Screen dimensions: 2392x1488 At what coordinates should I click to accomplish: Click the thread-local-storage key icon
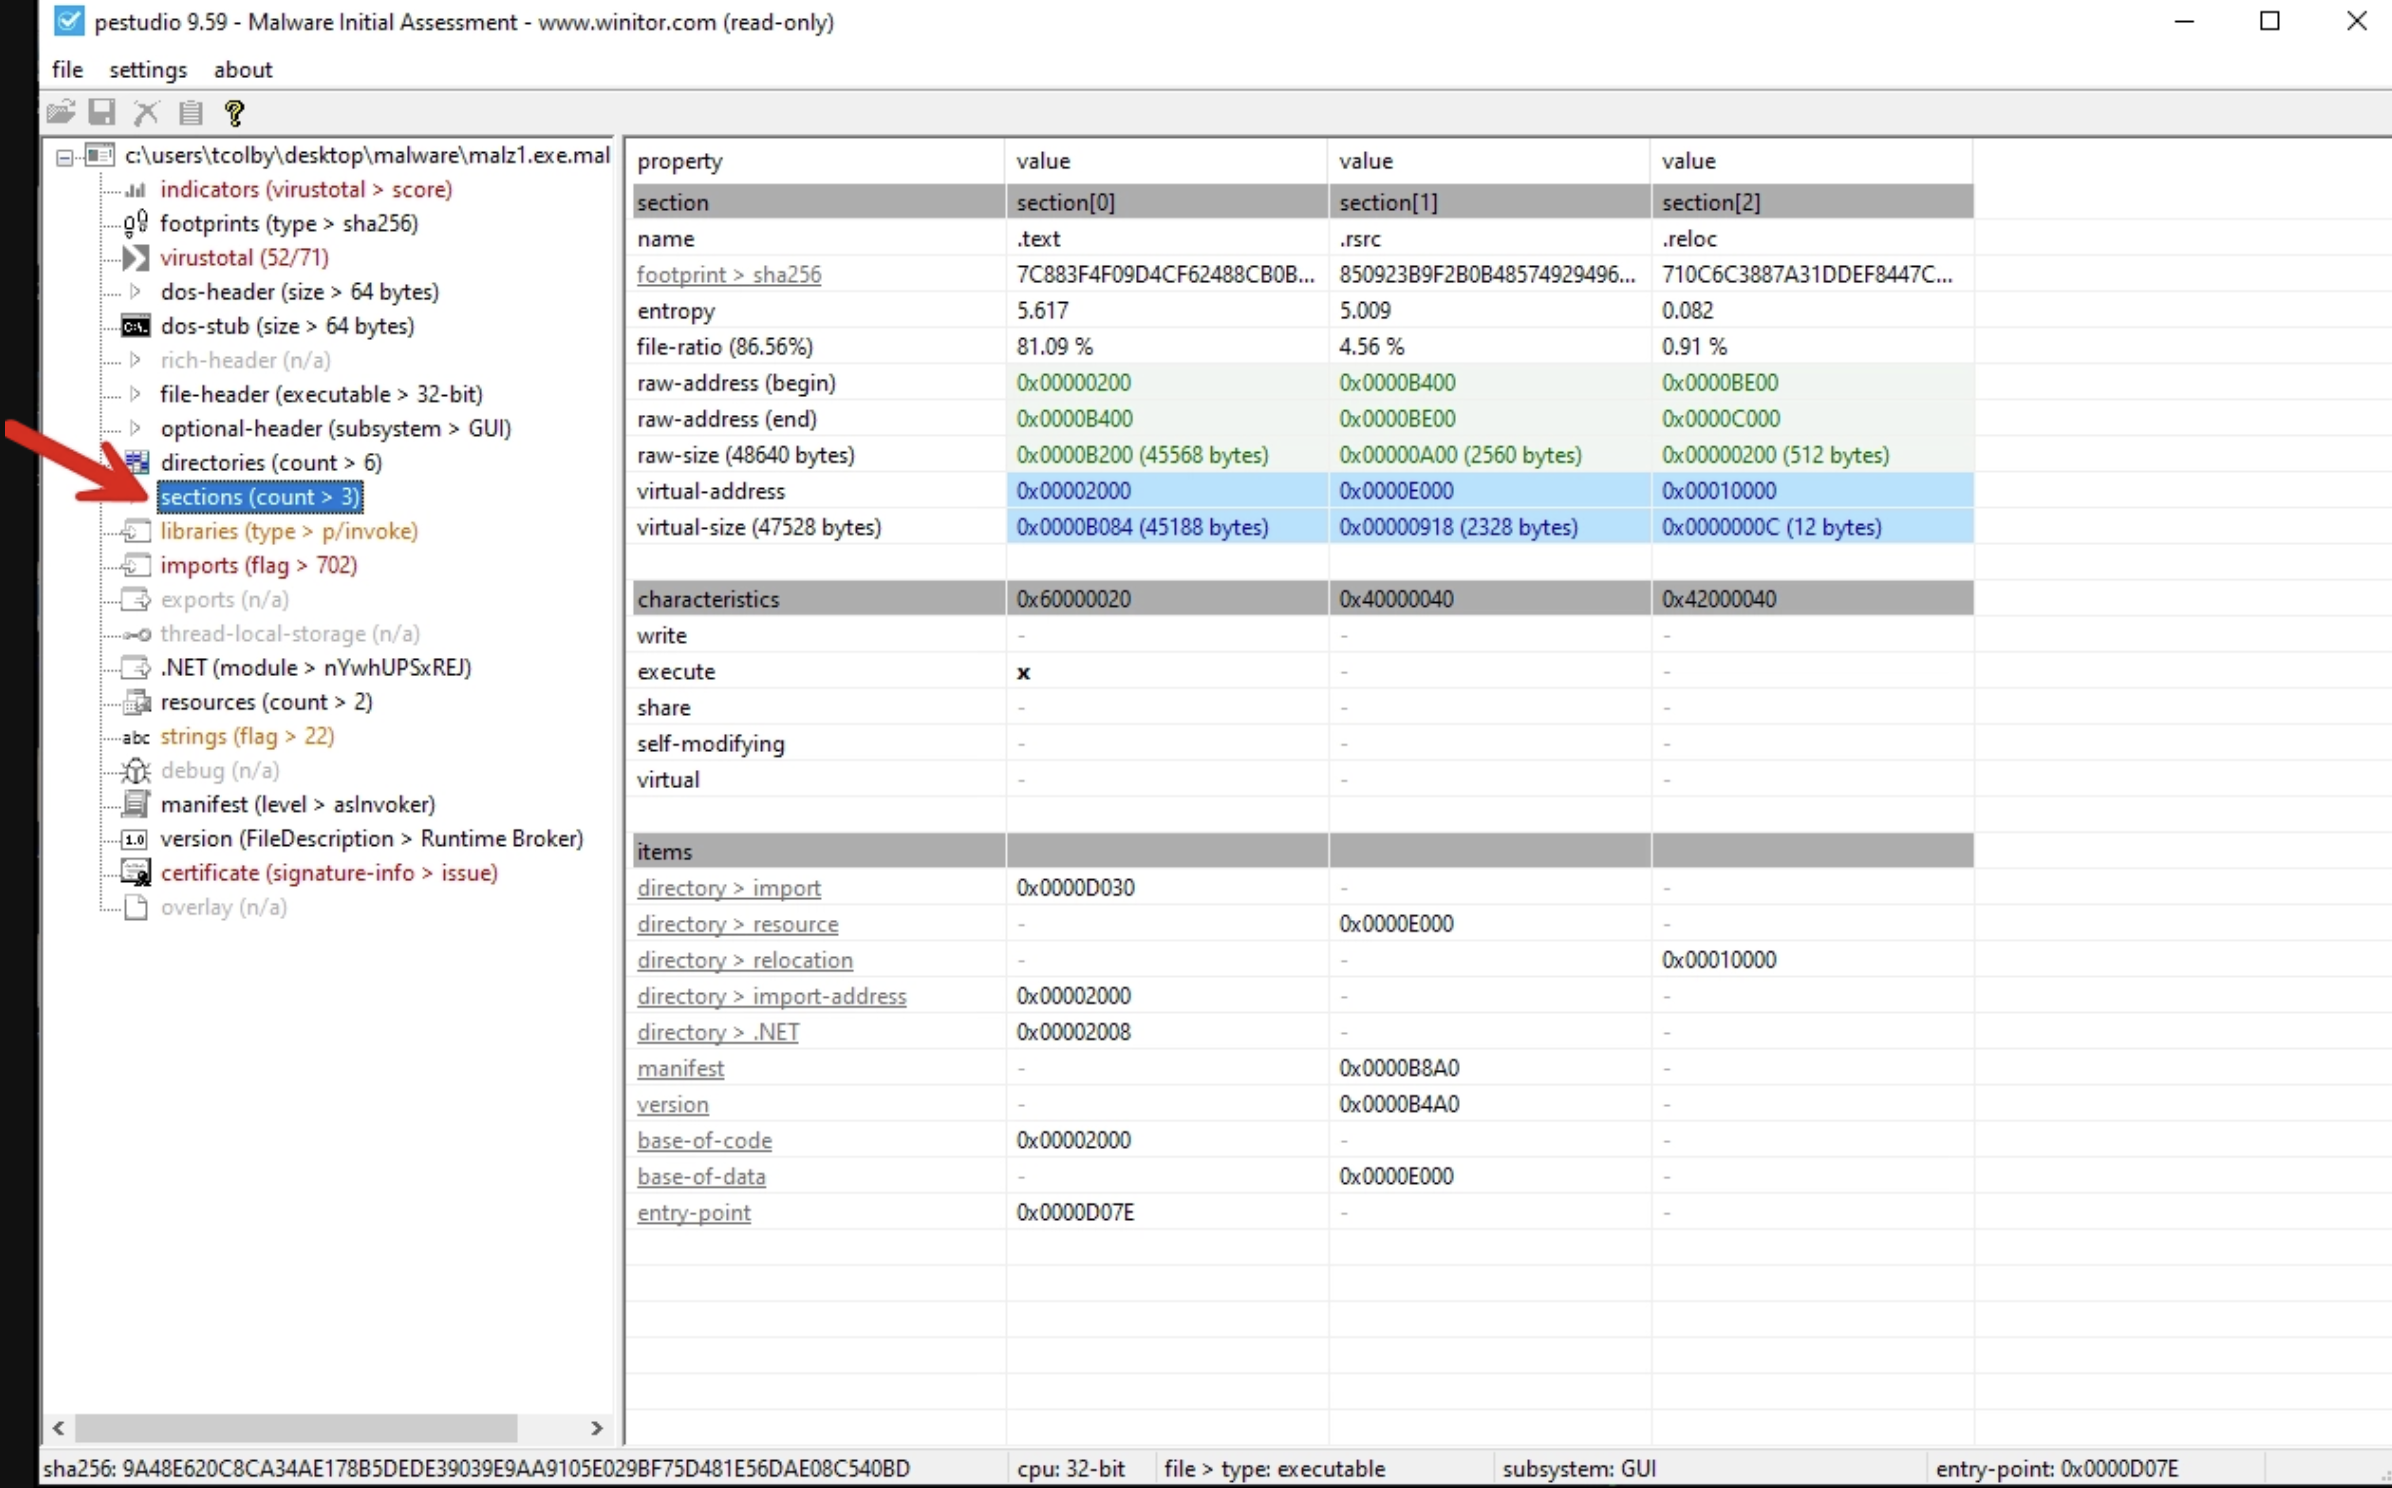point(136,634)
